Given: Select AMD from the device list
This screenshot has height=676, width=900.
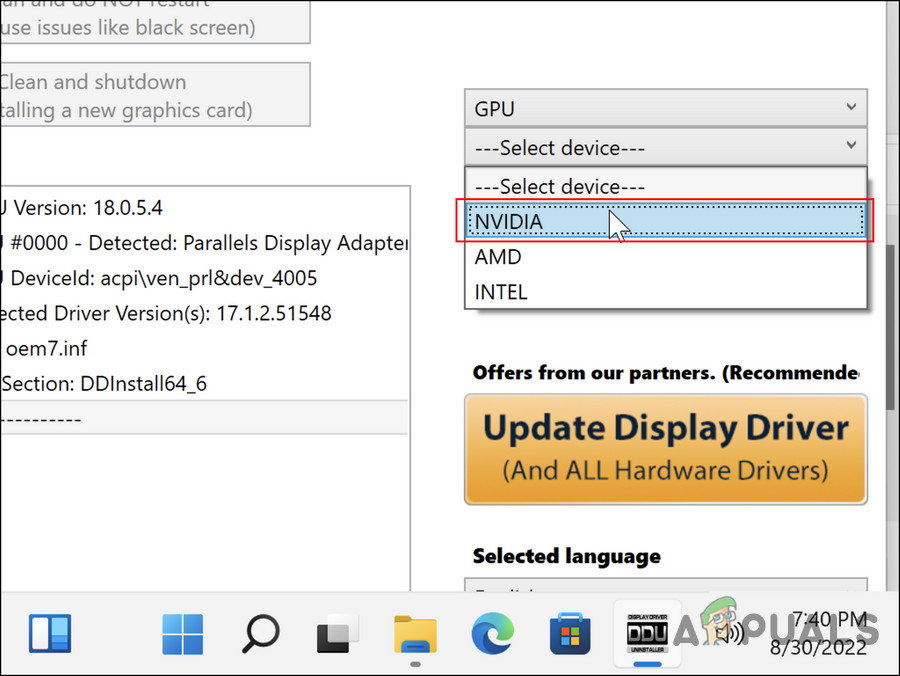Looking at the screenshot, I should pyautogui.click(x=666, y=257).
